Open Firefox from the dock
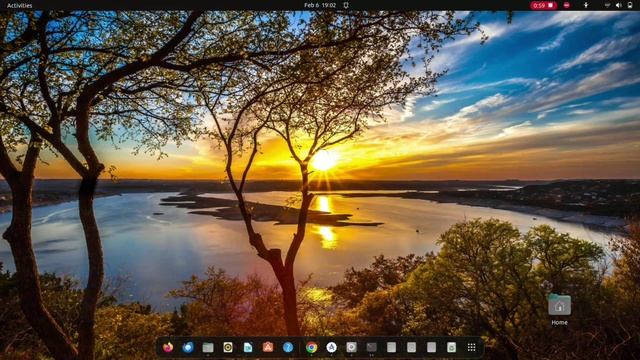This screenshot has width=640, height=360. pos(168,347)
